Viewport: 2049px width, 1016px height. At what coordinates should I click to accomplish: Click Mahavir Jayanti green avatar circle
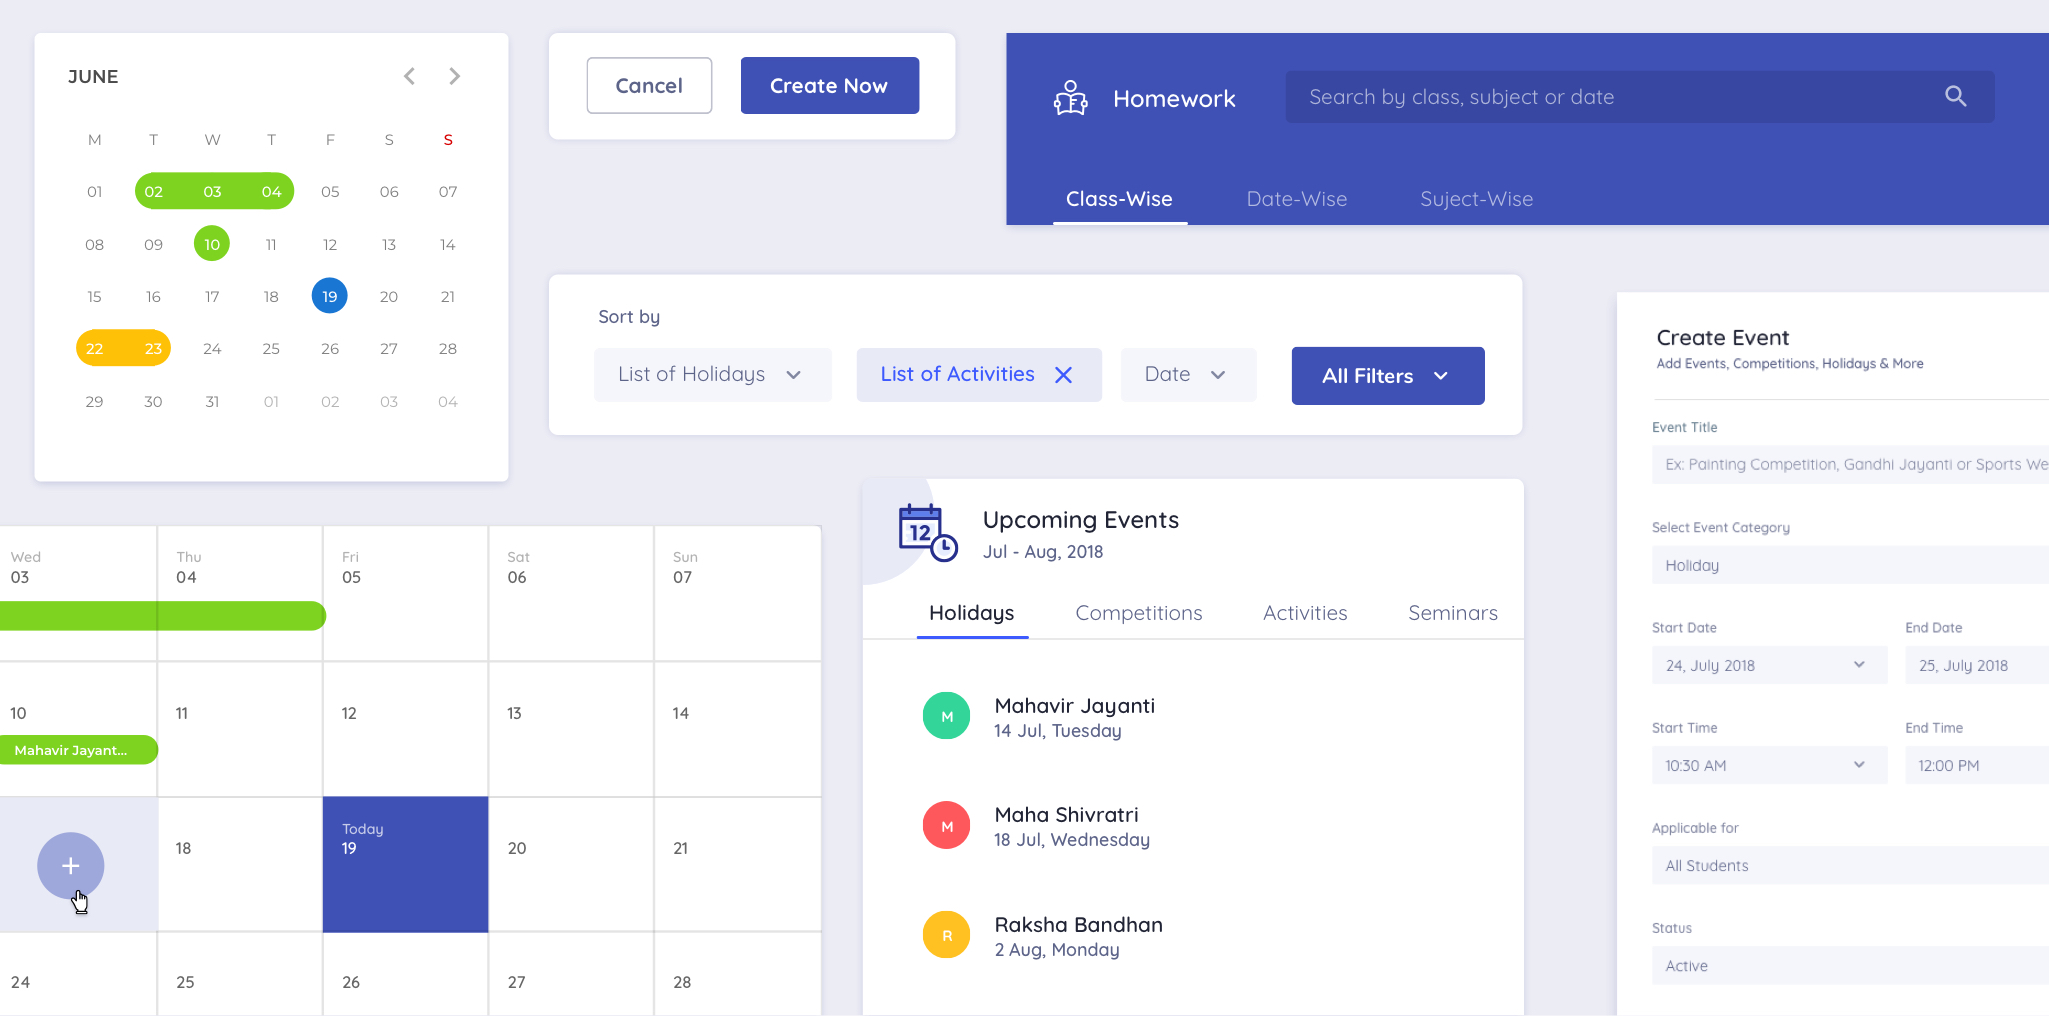tap(946, 716)
